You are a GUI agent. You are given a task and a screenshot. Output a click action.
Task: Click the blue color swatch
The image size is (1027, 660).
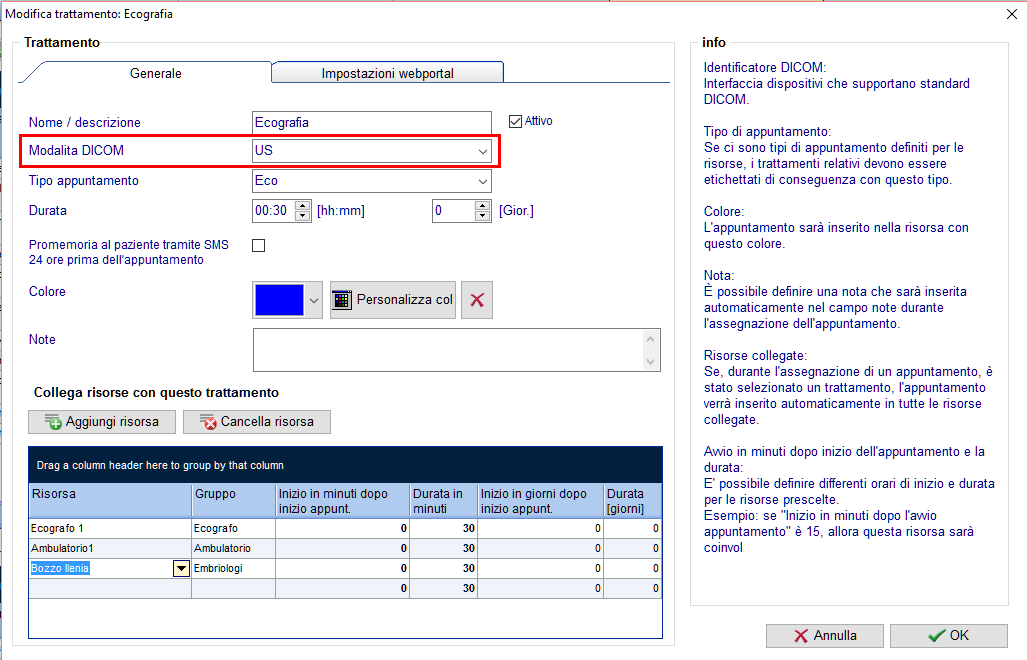pyautogui.click(x=280, y=300)
